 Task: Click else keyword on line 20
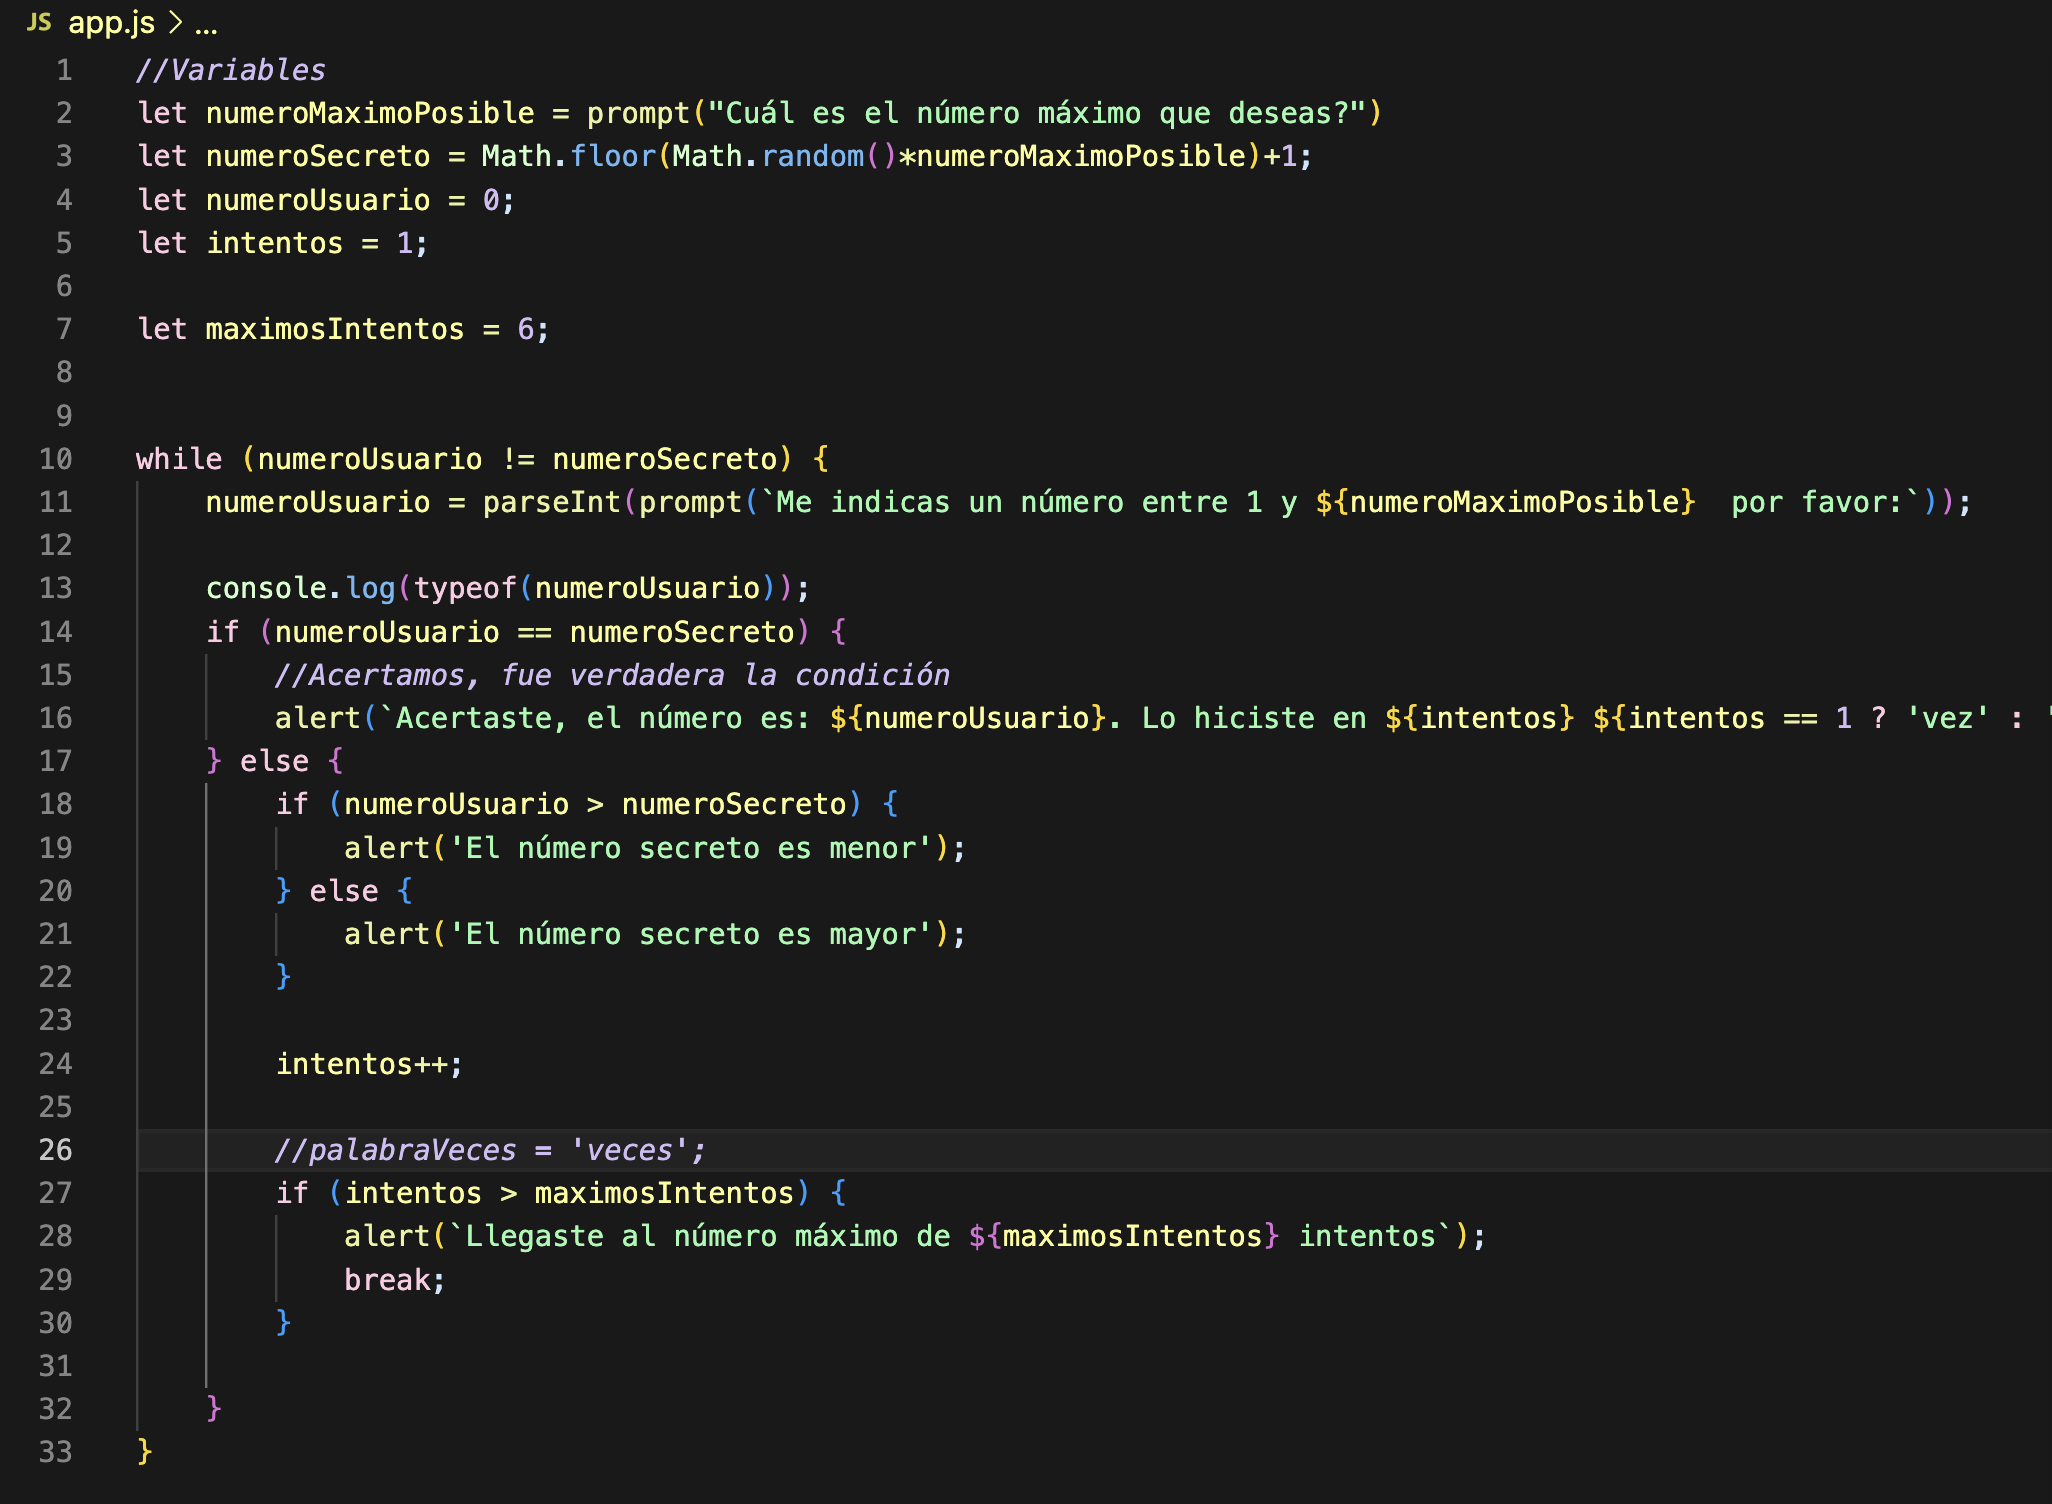344,891
